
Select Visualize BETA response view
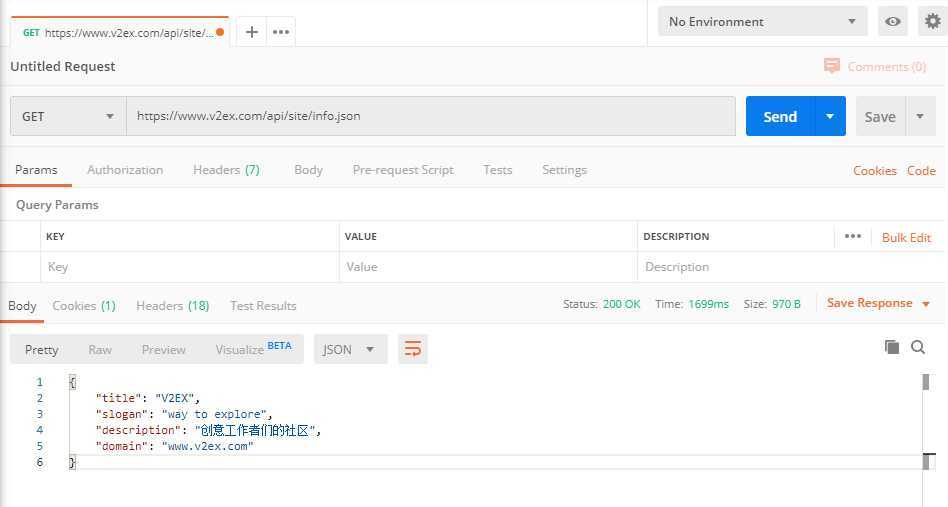253,349
